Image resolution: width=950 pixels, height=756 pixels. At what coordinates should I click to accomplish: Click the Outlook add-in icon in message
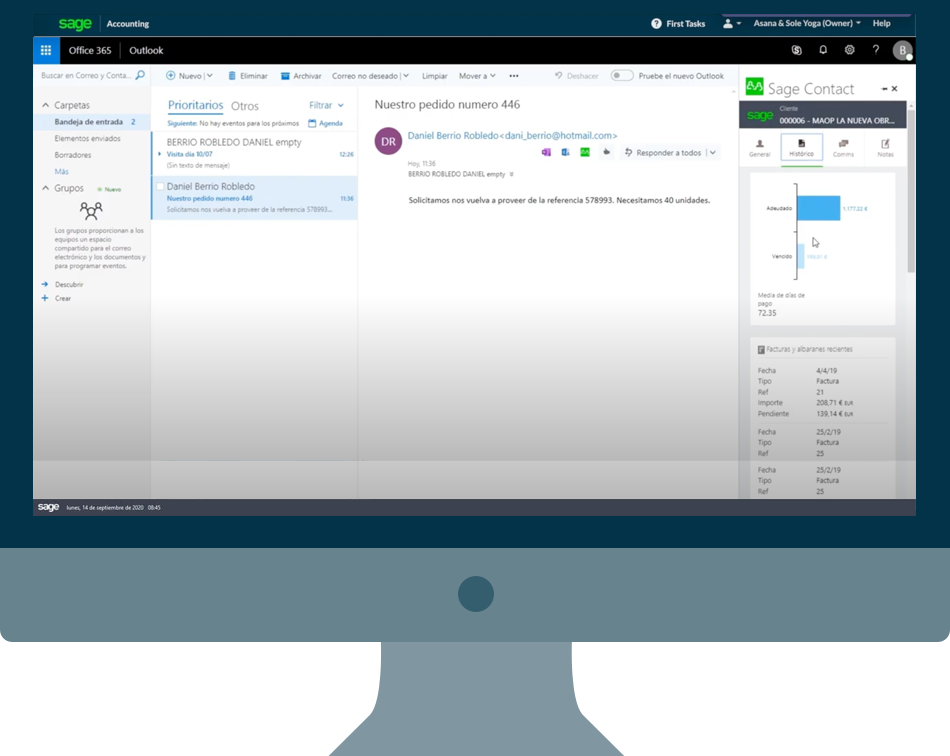565,152
